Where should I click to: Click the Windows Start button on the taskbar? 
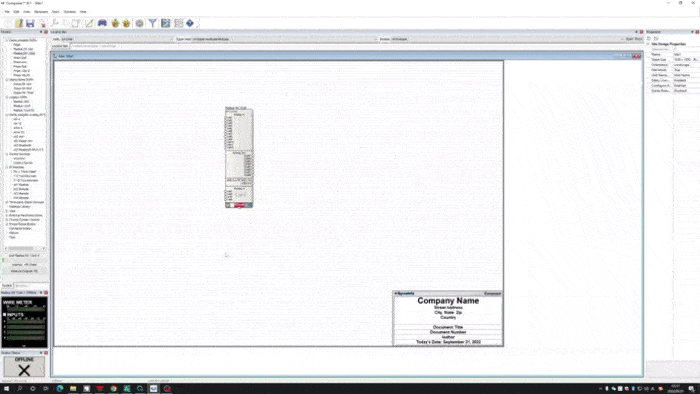(x=6, y=389)
